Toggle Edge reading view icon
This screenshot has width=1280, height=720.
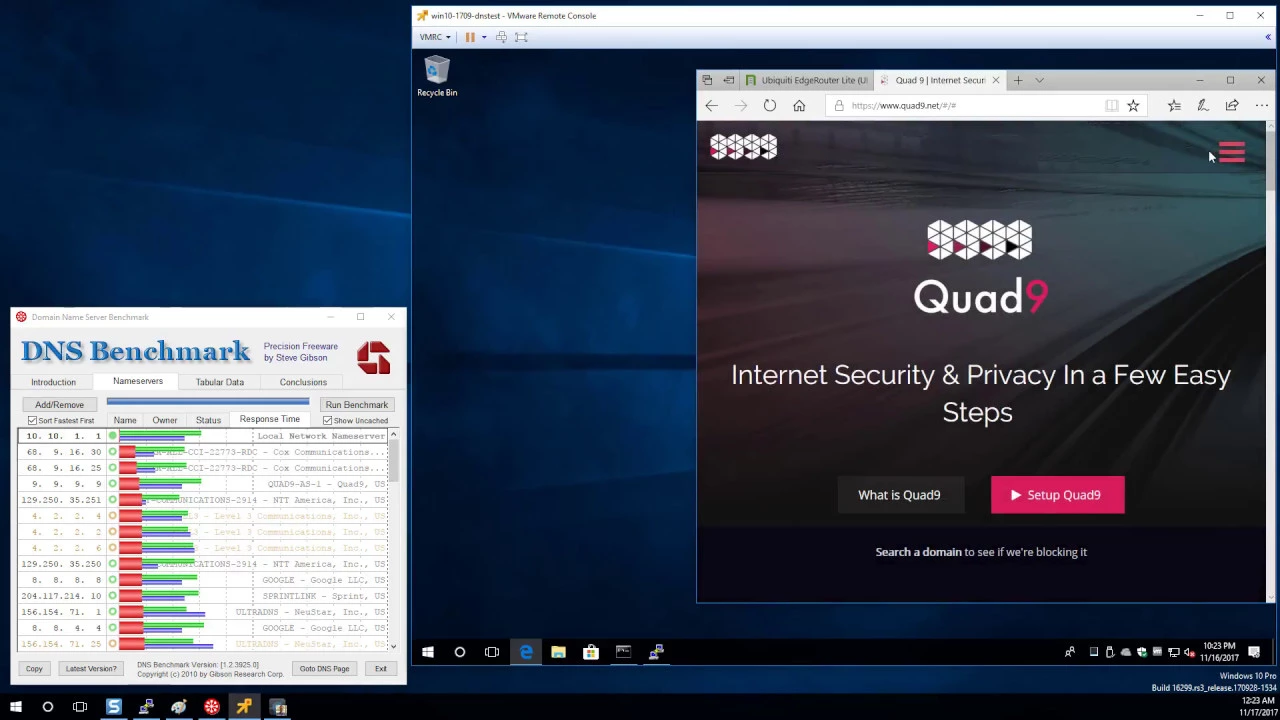point(1112,106)
